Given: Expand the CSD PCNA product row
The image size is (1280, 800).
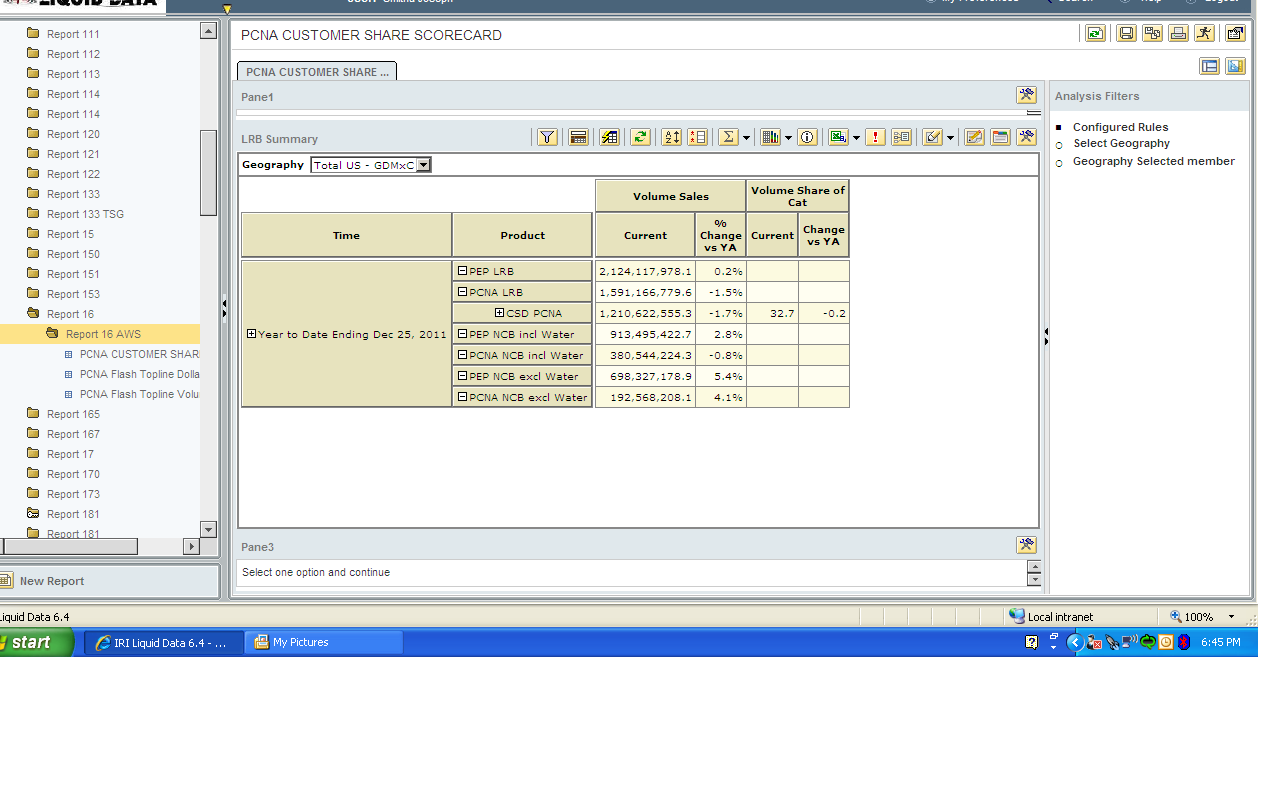Looking at the screenshot, I should coord(499,313).
